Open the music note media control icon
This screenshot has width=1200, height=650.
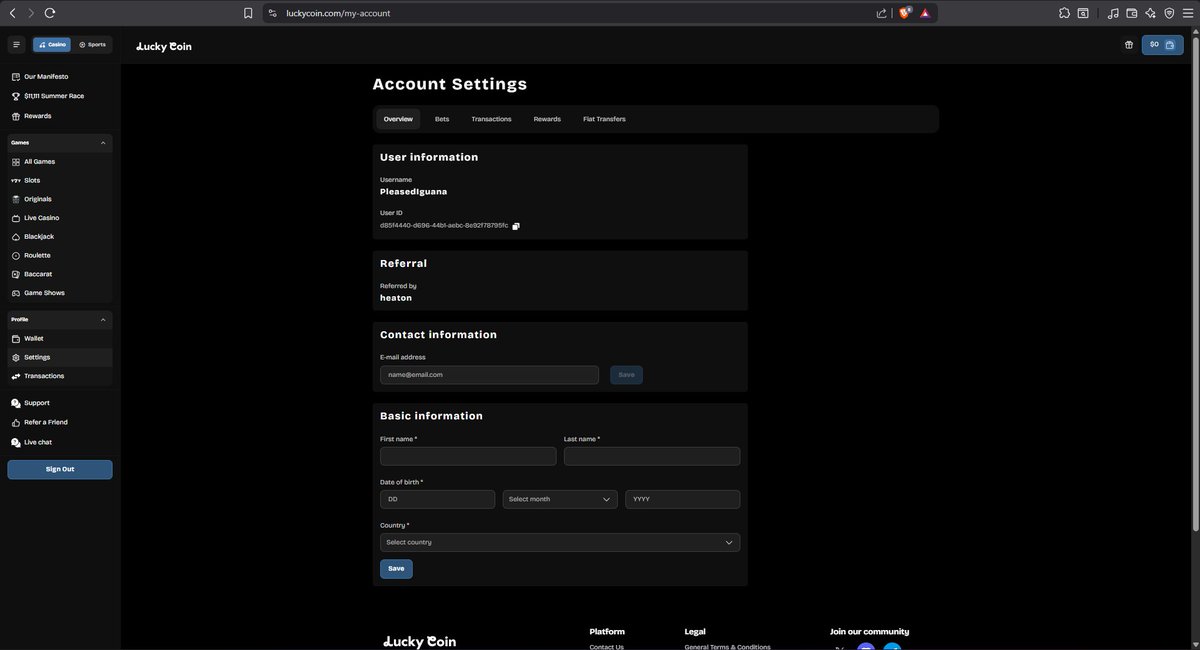(x=1113, y=13)
